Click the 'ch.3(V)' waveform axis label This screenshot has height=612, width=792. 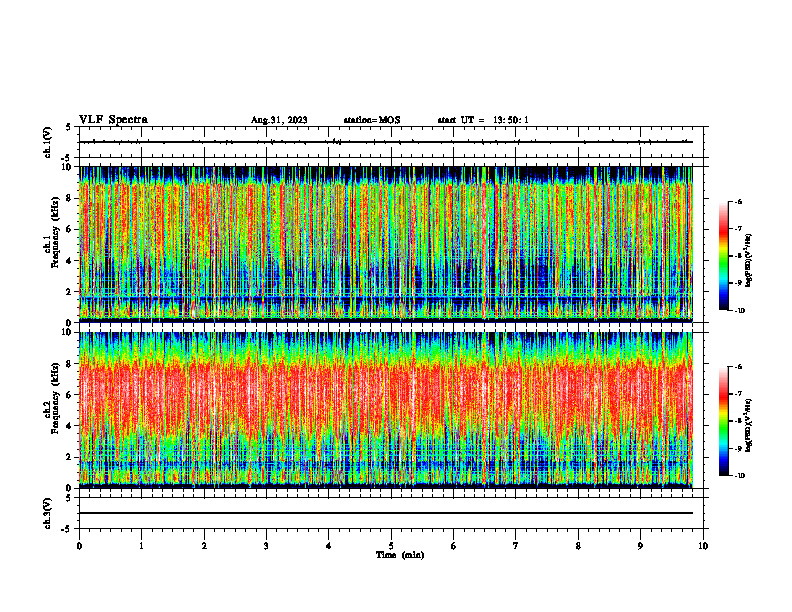coord(48,513)
